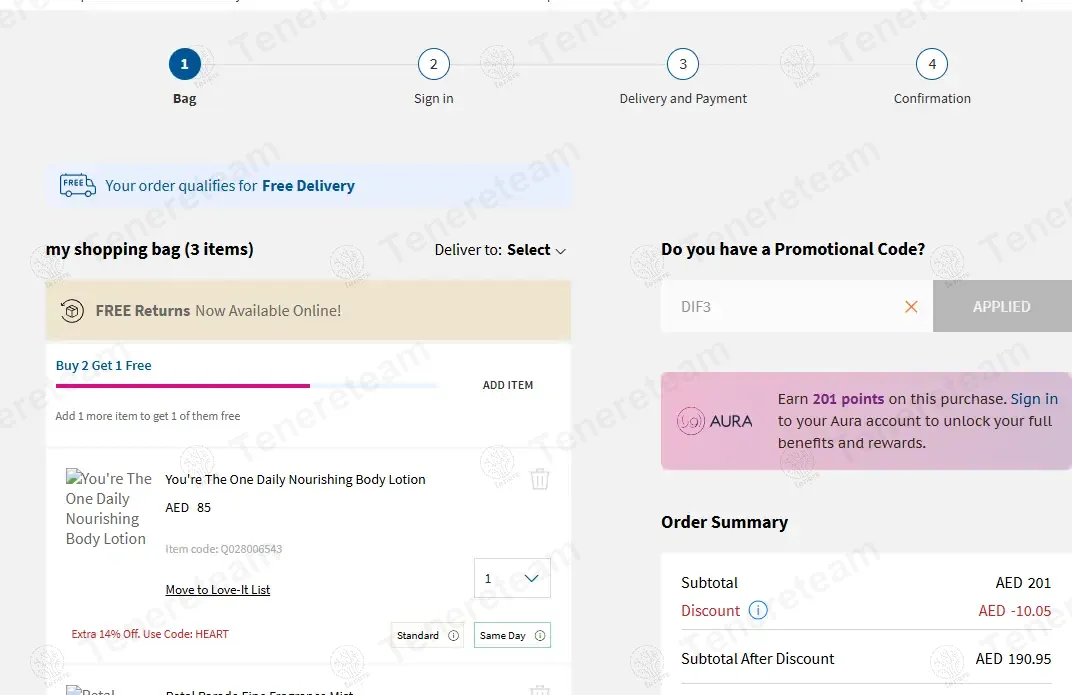Expand the Deliver to Select dropdown
1072x695 pixels.
tap(500, 250)
